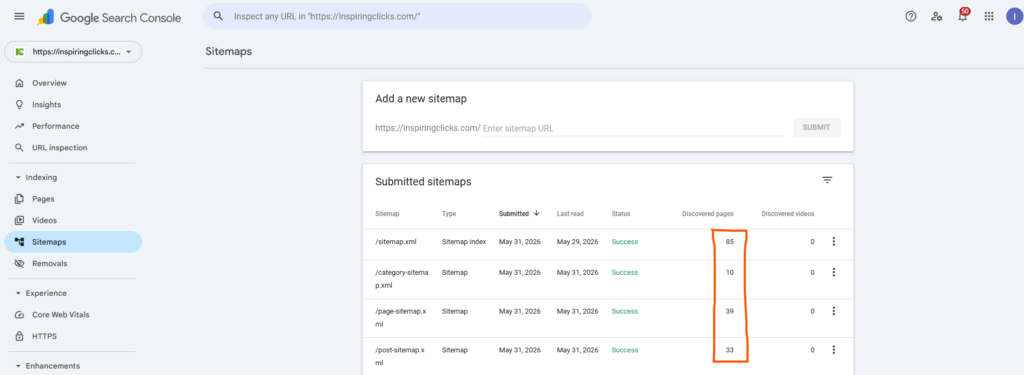Open the Google apps grid icon
The height and width of the screenshot is (375, 1024).
click(989, 16)
